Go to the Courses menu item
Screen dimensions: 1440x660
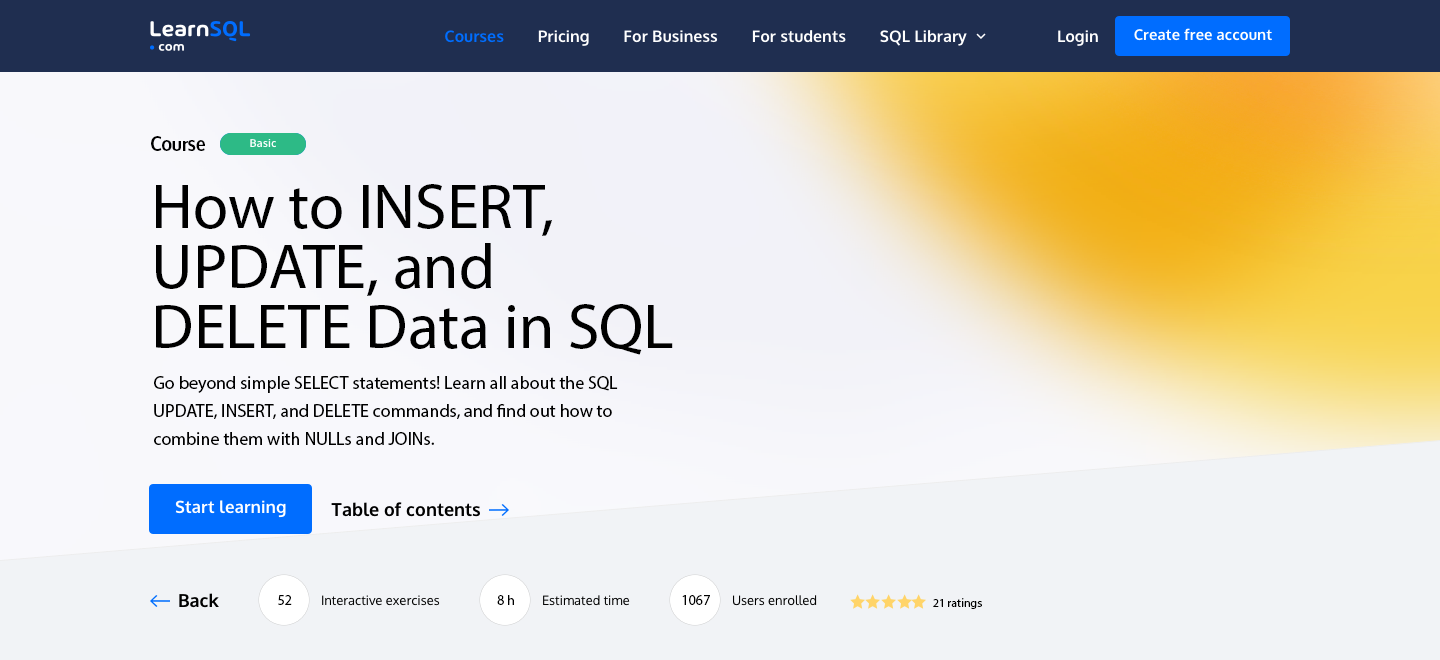(474, 36)
